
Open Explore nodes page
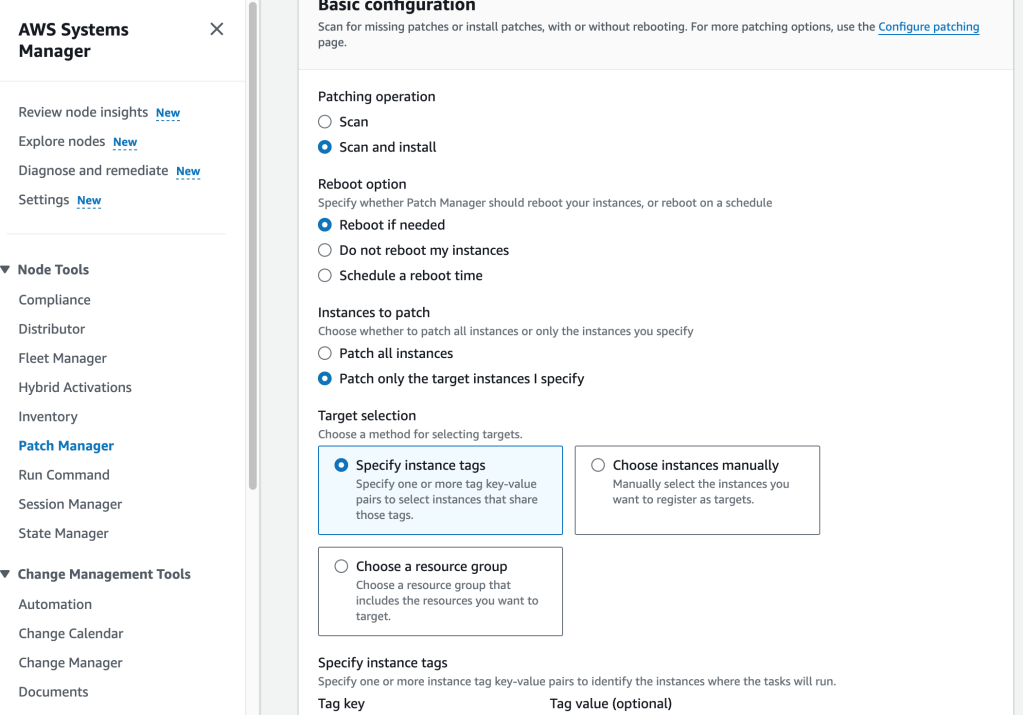(61, 141)
